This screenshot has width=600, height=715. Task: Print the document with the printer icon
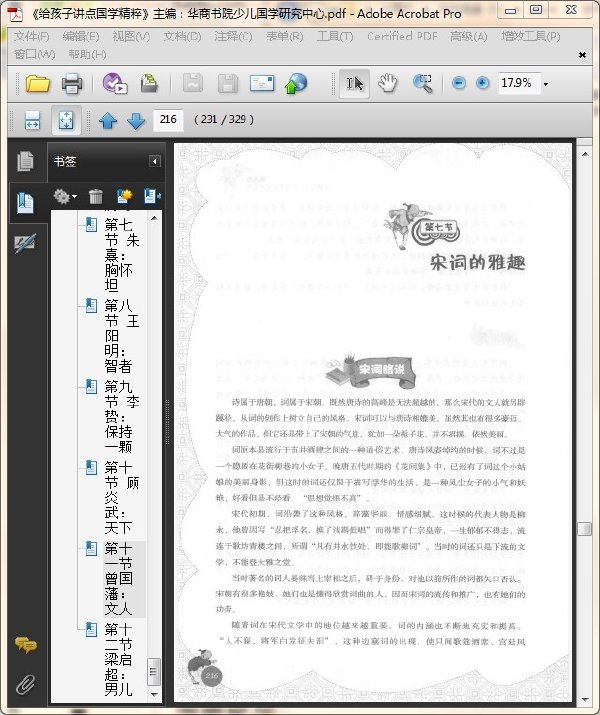(x=72, y=83)
